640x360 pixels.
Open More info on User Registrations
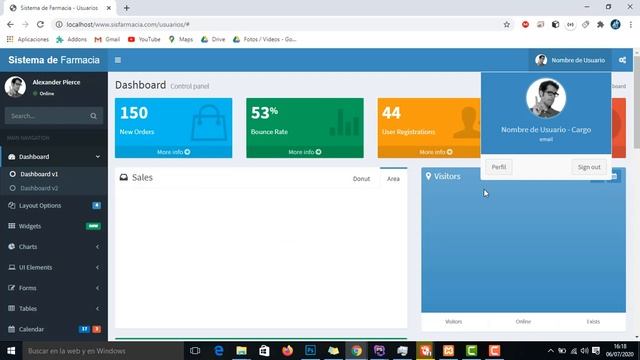(436, 152)
